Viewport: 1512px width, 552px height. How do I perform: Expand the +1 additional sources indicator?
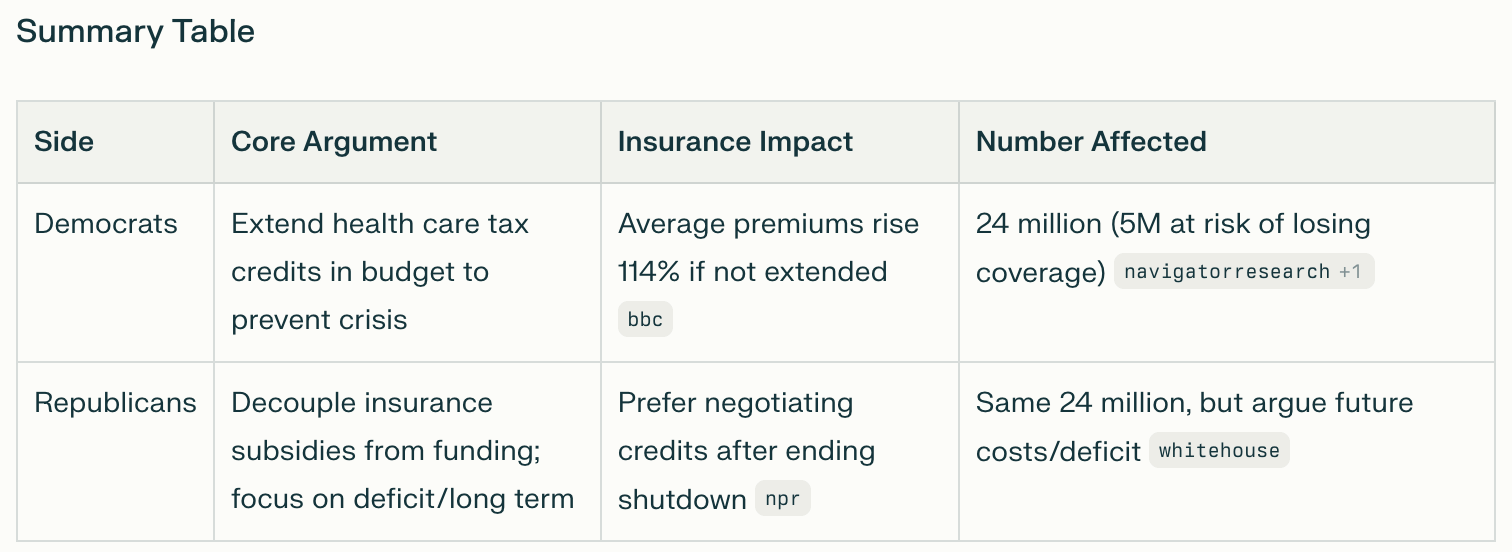click(x=1351, y=272)
